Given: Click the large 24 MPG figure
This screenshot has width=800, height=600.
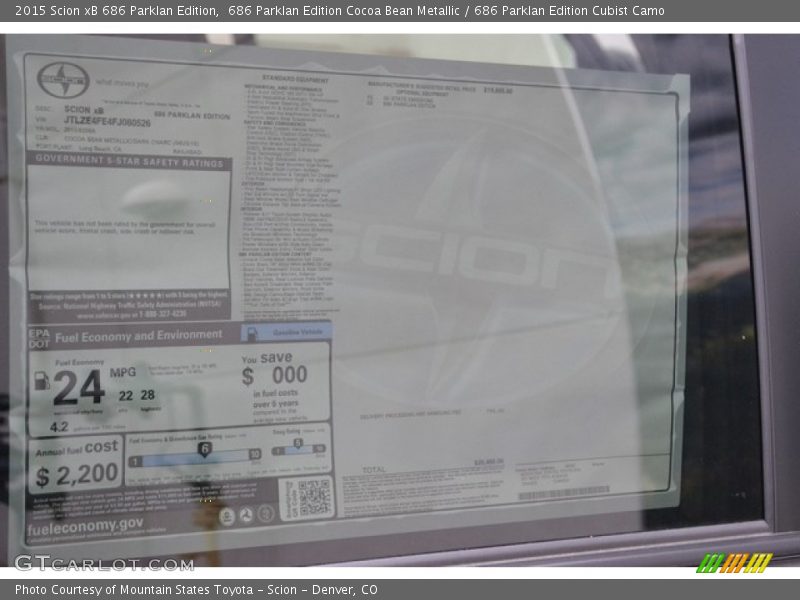Looking at the screenshot, I should [79, 387].
